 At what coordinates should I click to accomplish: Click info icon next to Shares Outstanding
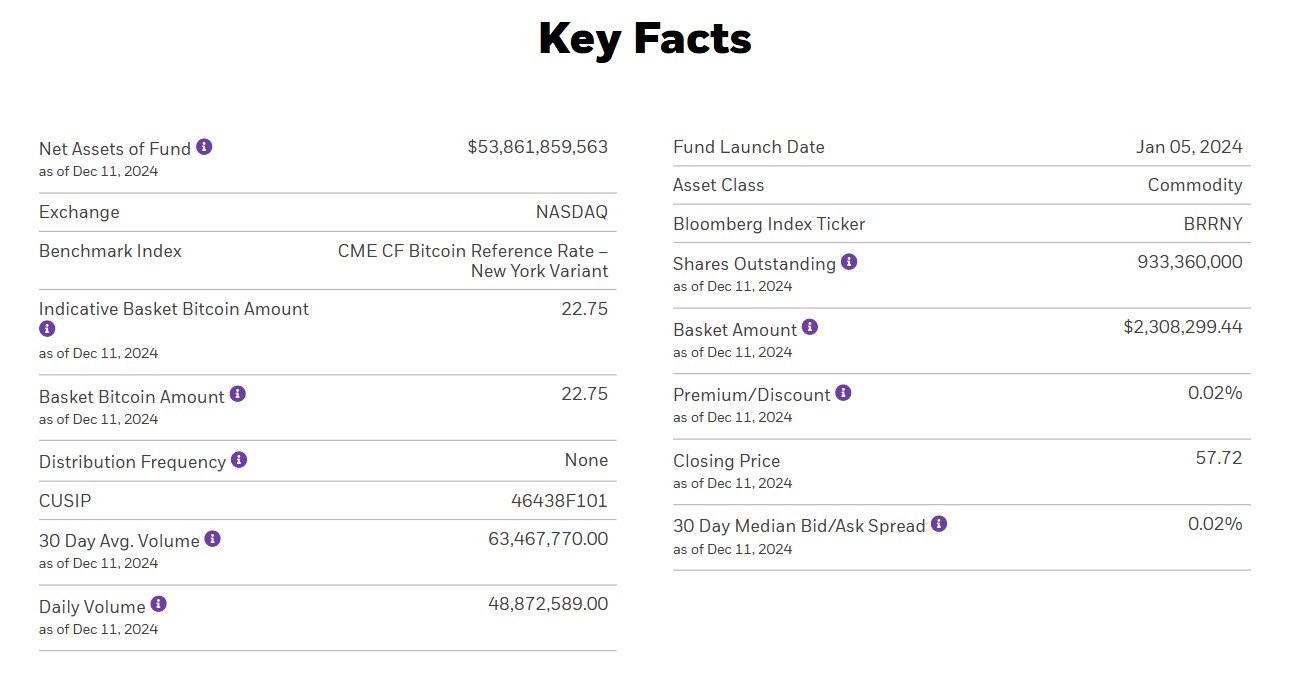[849, 262]
